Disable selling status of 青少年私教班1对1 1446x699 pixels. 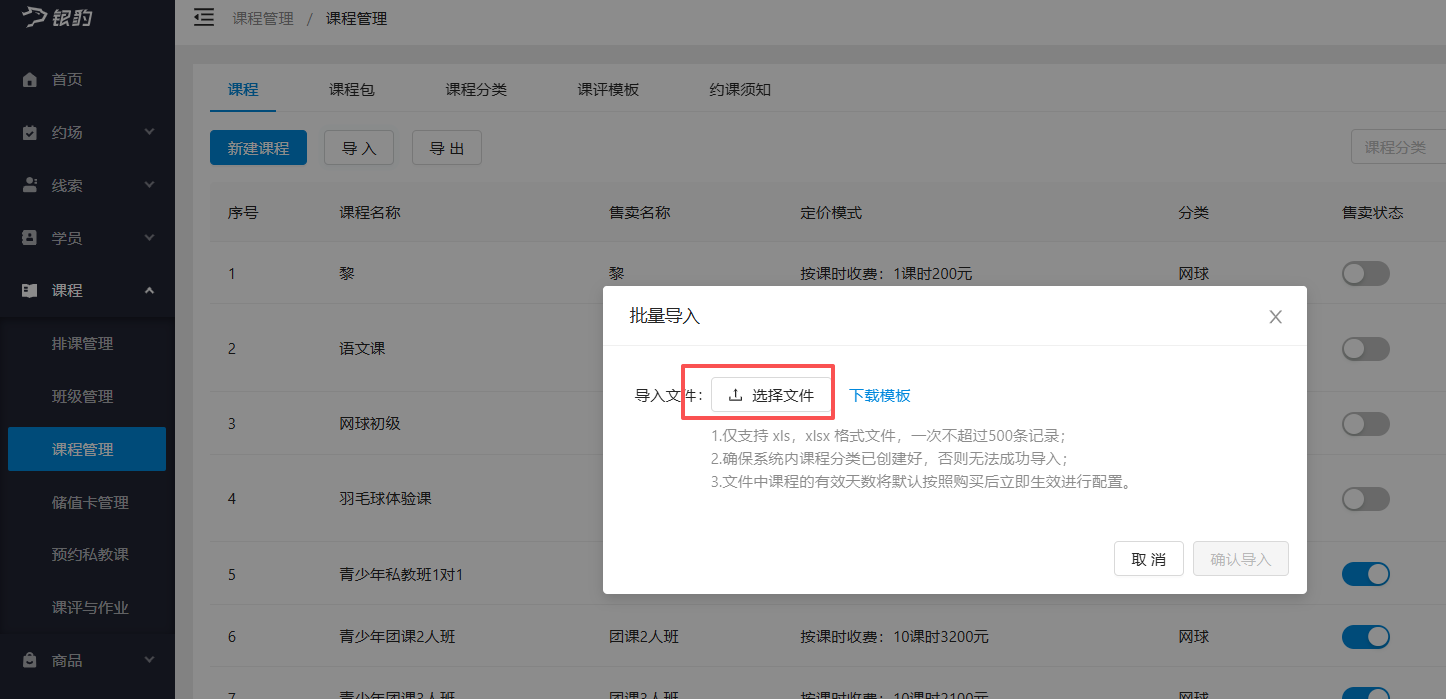point(1365,574)
